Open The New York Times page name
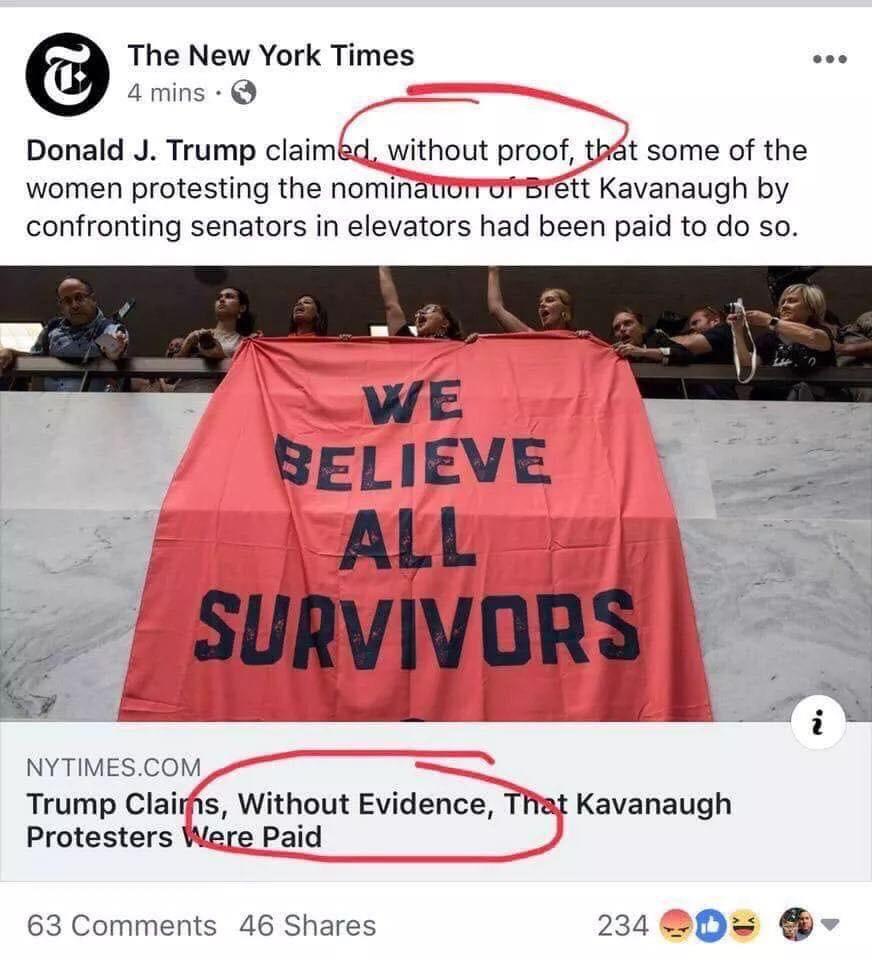Image resolution: width=872 pixels, height=960 pixels. (271, 55)
